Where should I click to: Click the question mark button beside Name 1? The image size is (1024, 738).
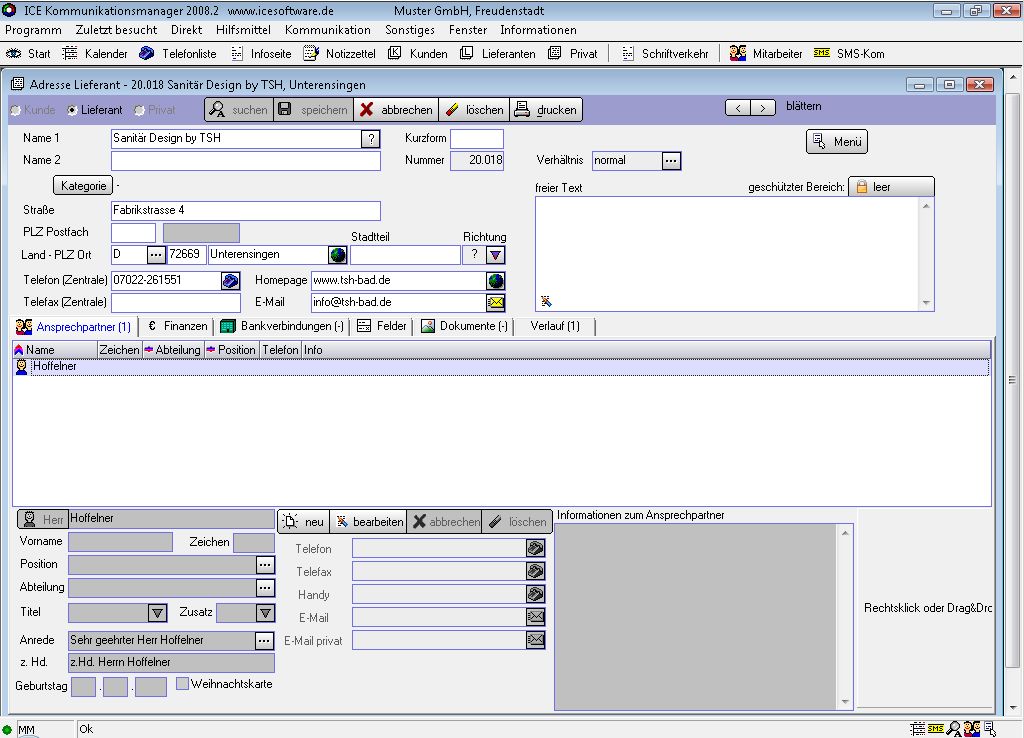[x=370, y=139]
